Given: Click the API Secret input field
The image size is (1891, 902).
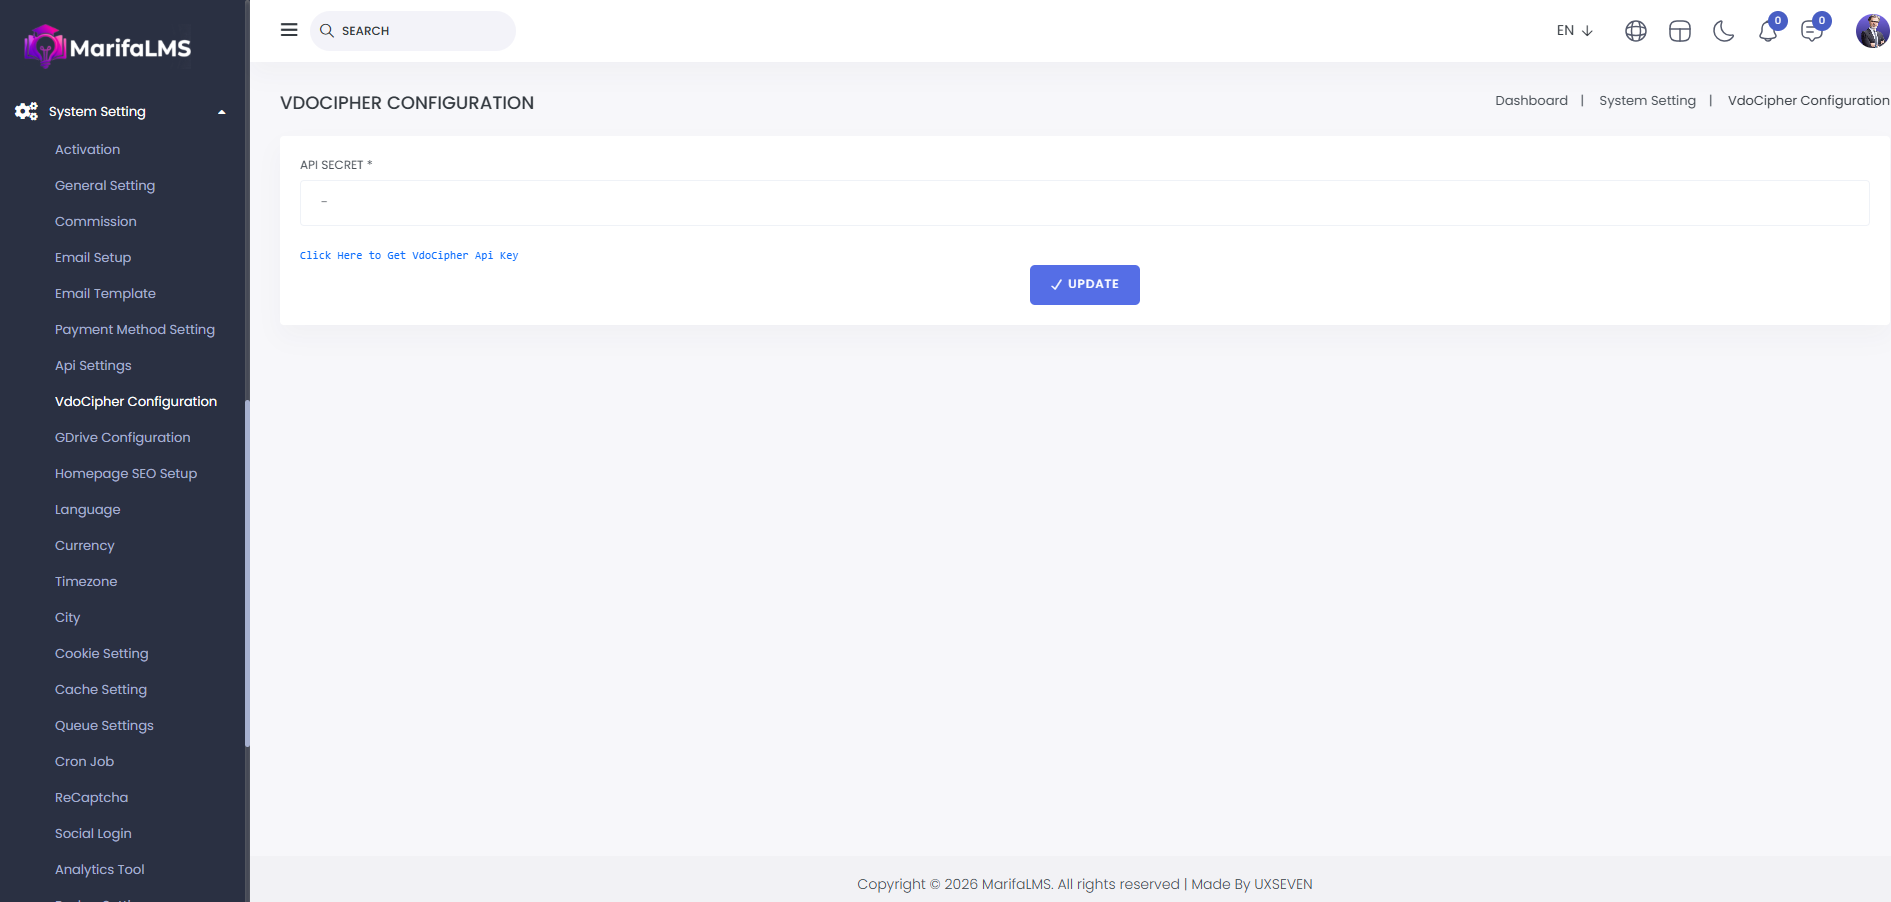Looking at the screenshot, I should tap(1084, 203).
